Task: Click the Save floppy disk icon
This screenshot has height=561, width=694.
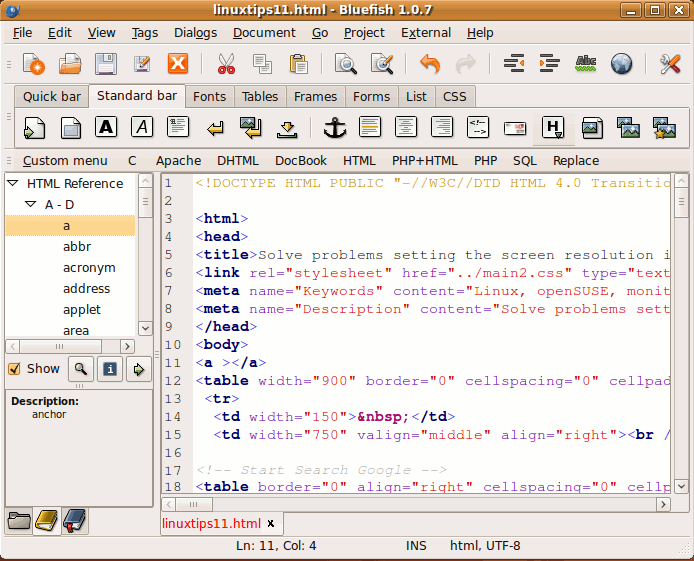Action: point(106,65)
